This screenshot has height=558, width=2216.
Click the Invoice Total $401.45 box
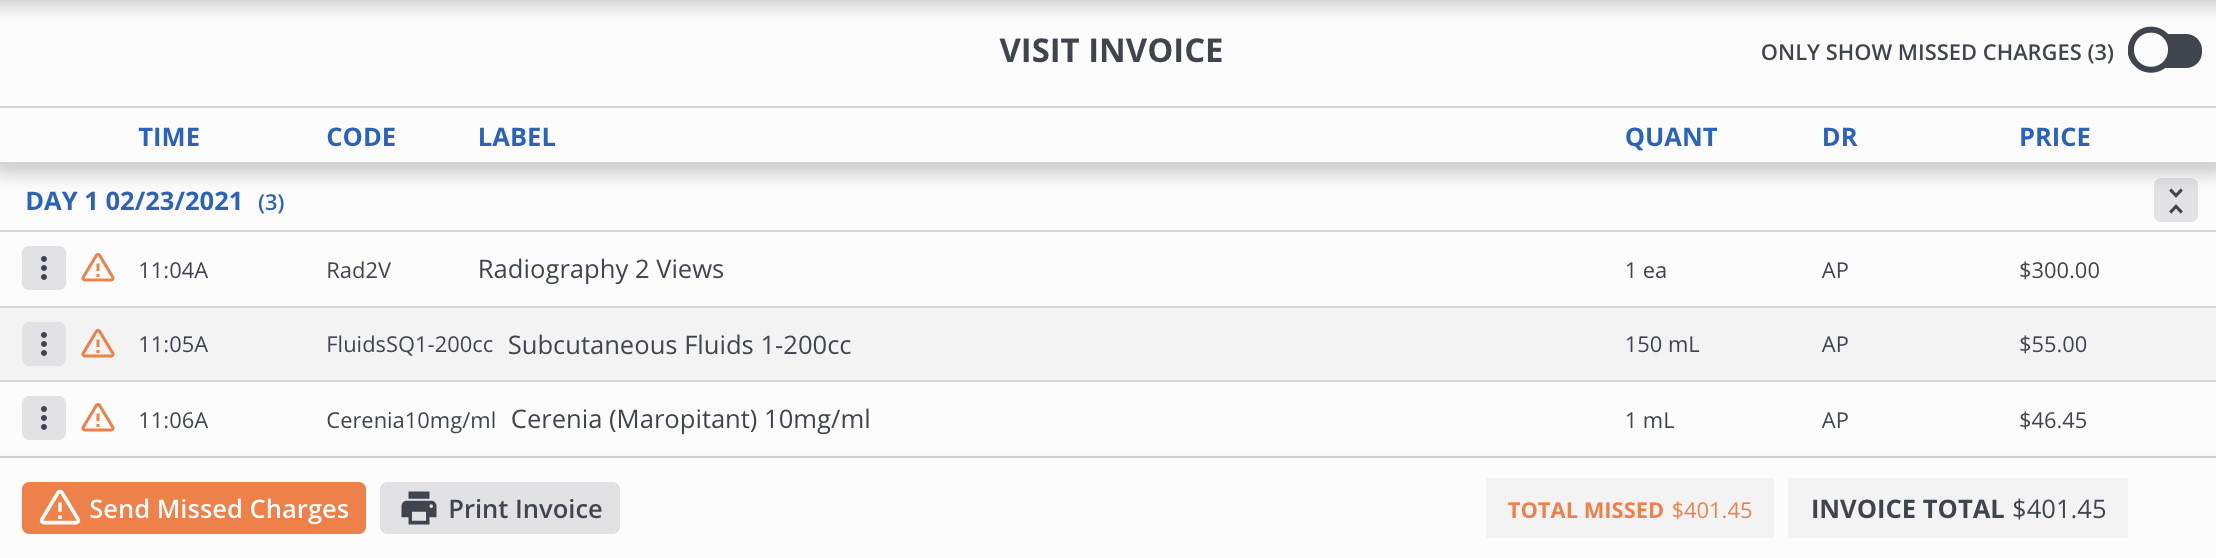point(1957,509)
